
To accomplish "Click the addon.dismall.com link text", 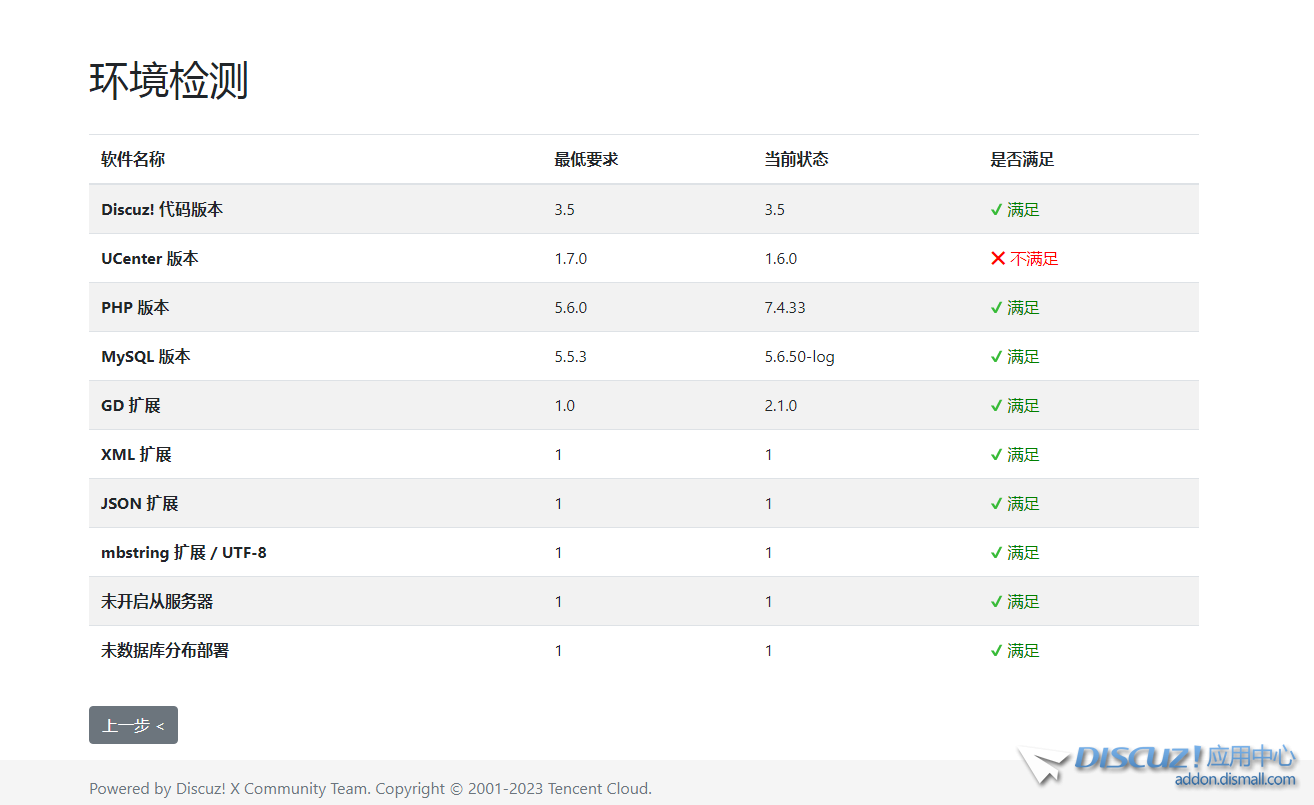I will click(x=1234, y=780).
